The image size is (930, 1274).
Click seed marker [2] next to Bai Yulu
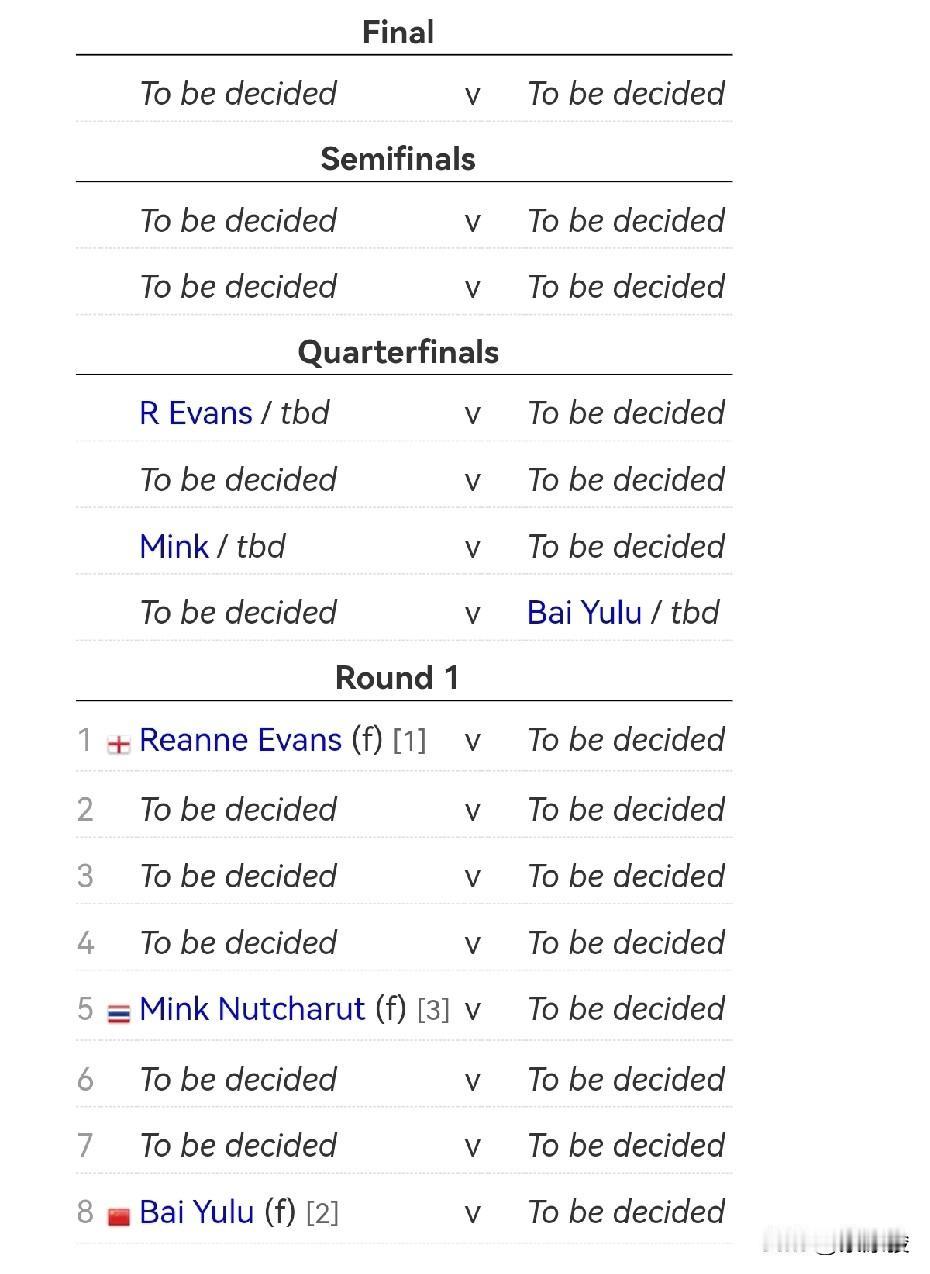coord(322,1213)
